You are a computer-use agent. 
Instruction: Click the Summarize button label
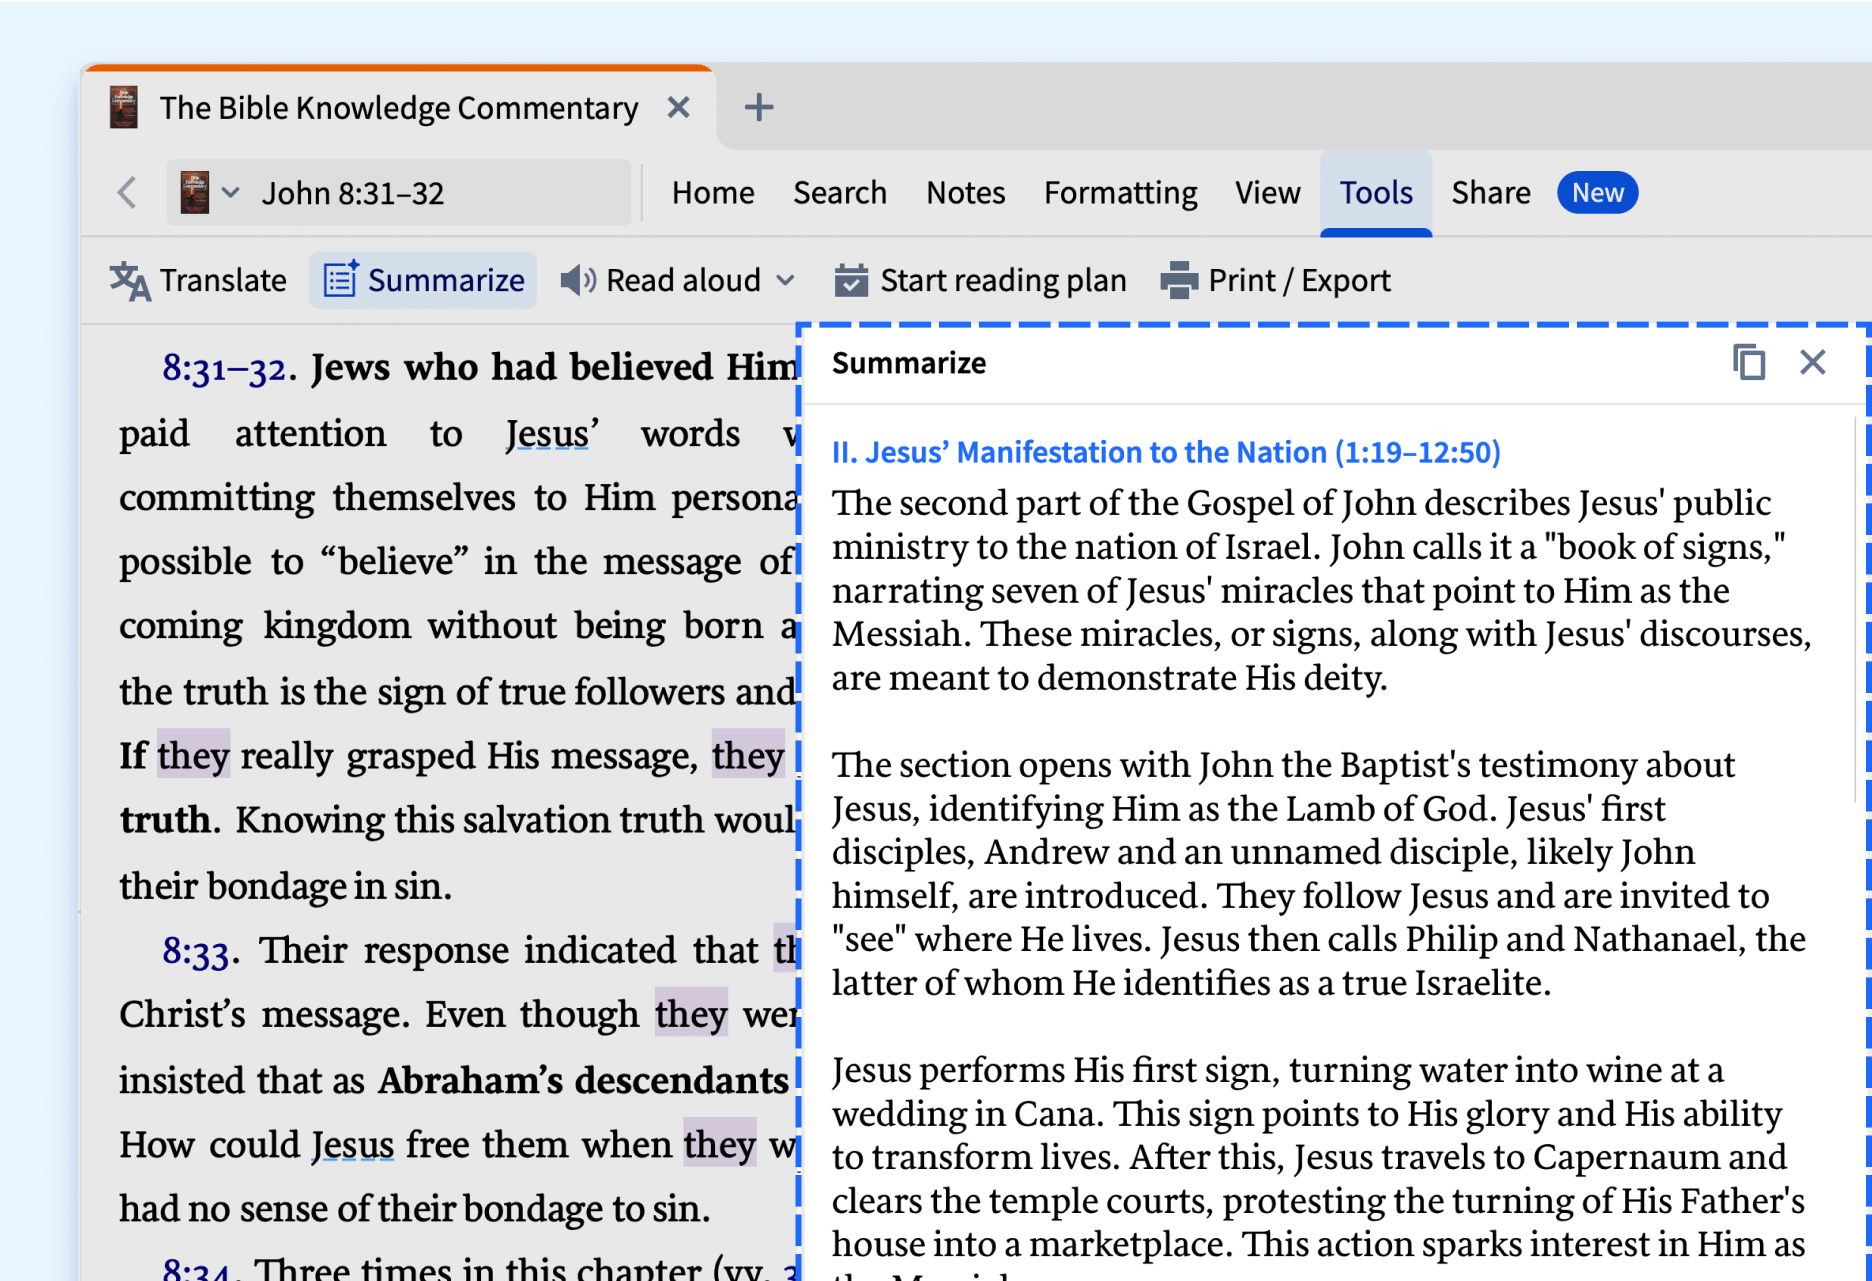[x=446, y=280]
